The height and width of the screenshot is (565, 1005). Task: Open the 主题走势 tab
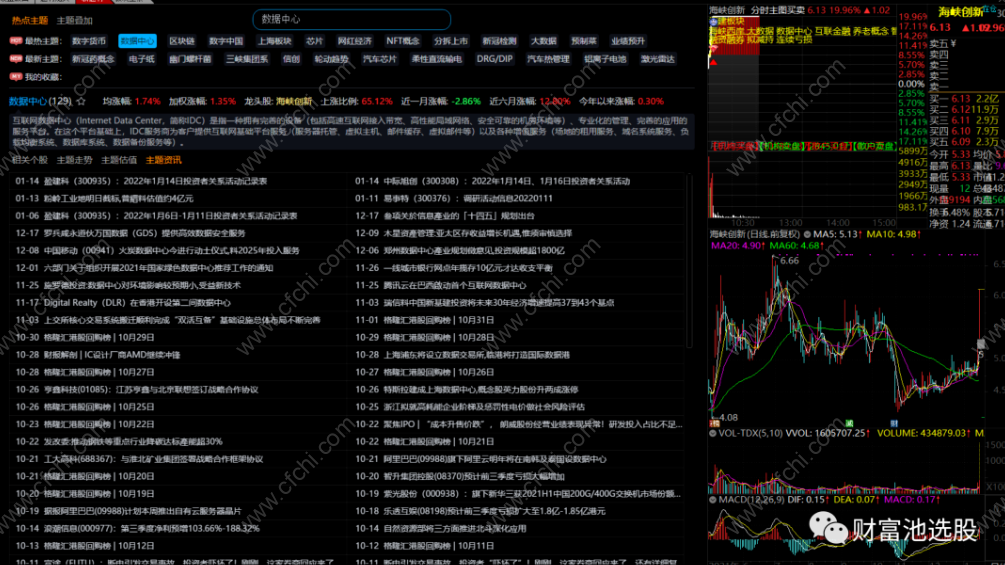tap(74, 160)
